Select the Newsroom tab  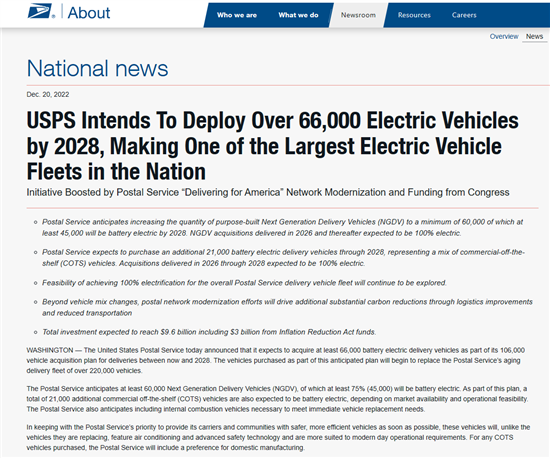(358, 15)
